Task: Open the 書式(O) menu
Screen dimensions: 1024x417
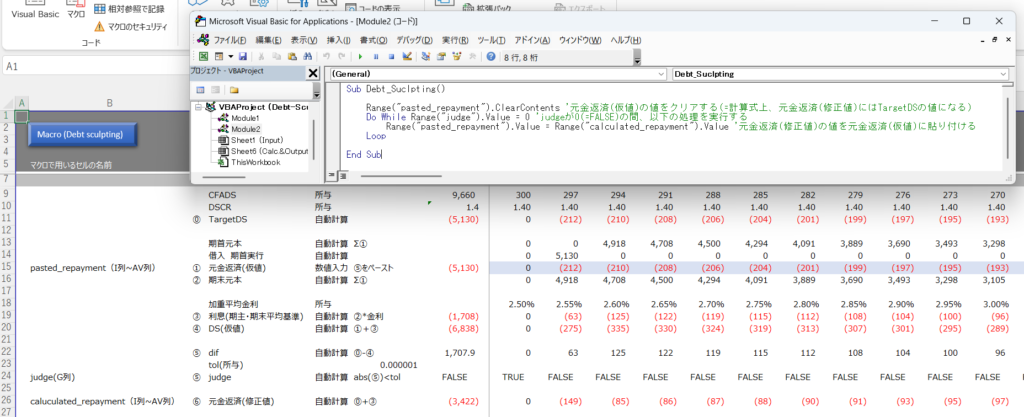Action: point(373,39)
